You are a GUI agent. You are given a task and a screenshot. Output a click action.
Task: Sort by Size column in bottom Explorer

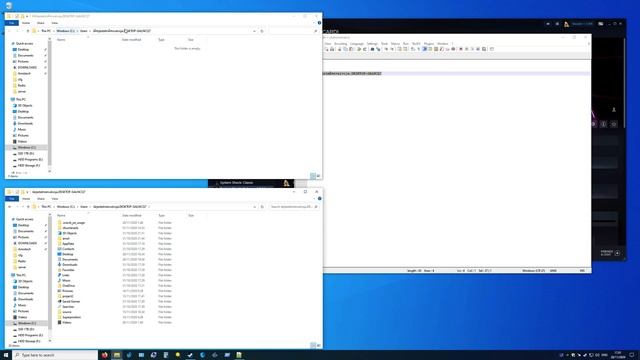(x=191, y=216)
